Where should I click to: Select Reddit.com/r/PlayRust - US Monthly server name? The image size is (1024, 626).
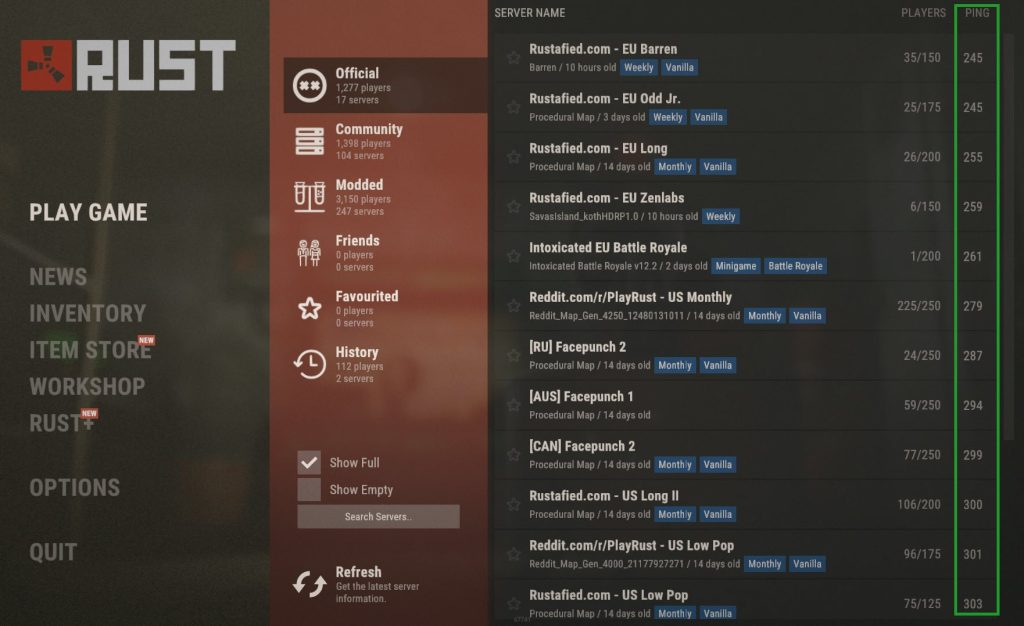[x=630, y=297]
